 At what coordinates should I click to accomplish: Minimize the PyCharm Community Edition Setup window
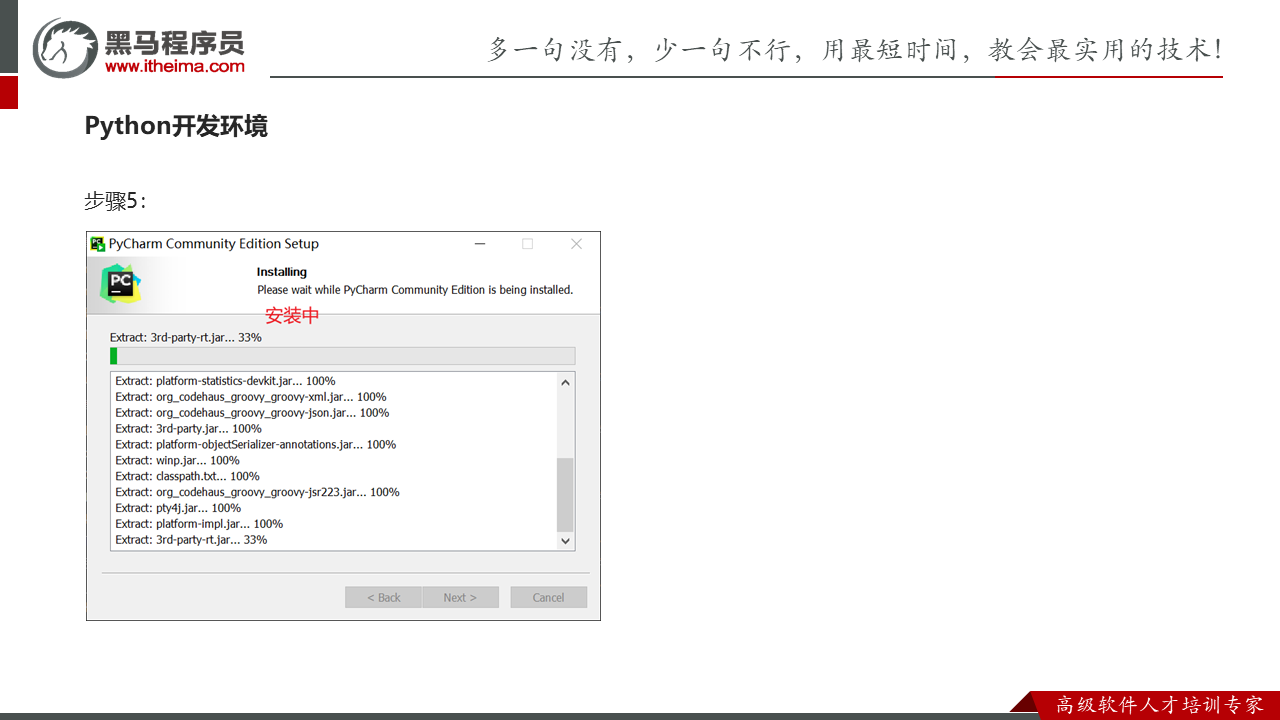click(x=480, y=244)
